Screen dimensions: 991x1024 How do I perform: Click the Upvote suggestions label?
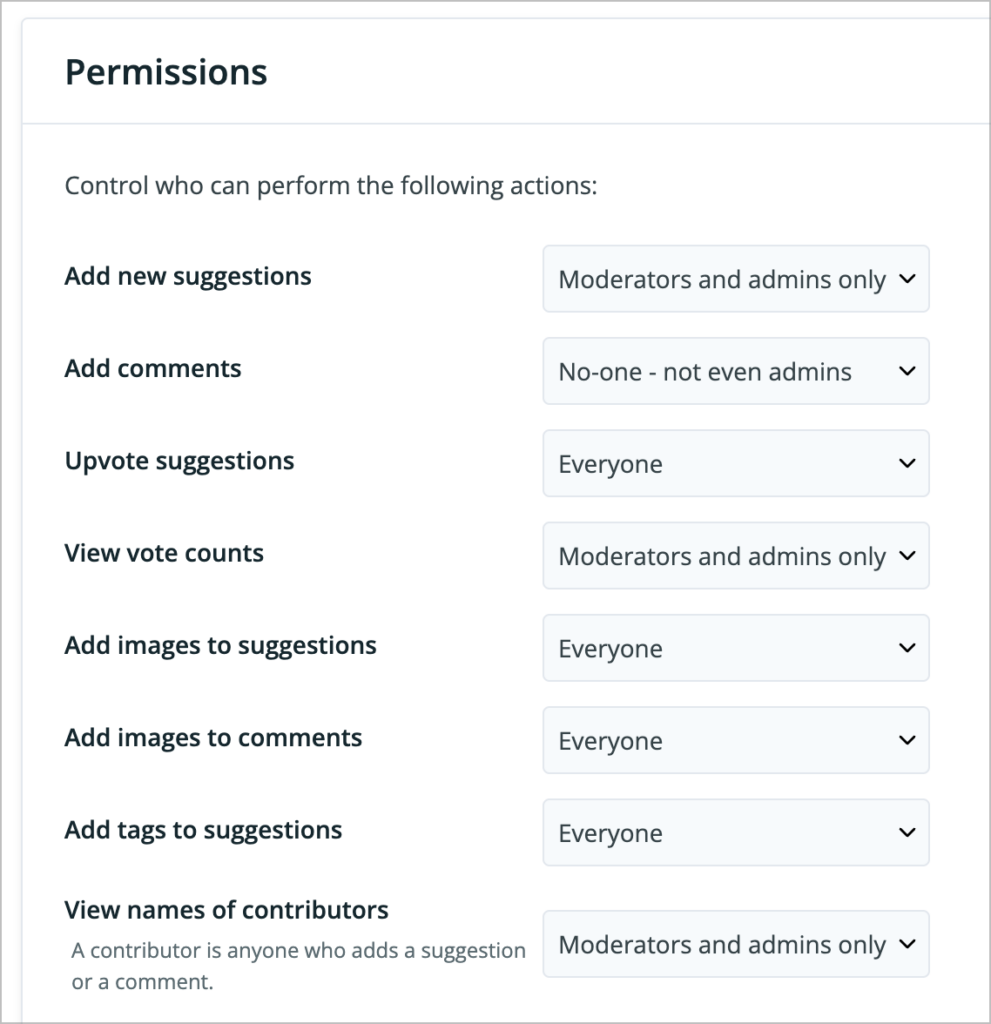[x=180, y=462]
